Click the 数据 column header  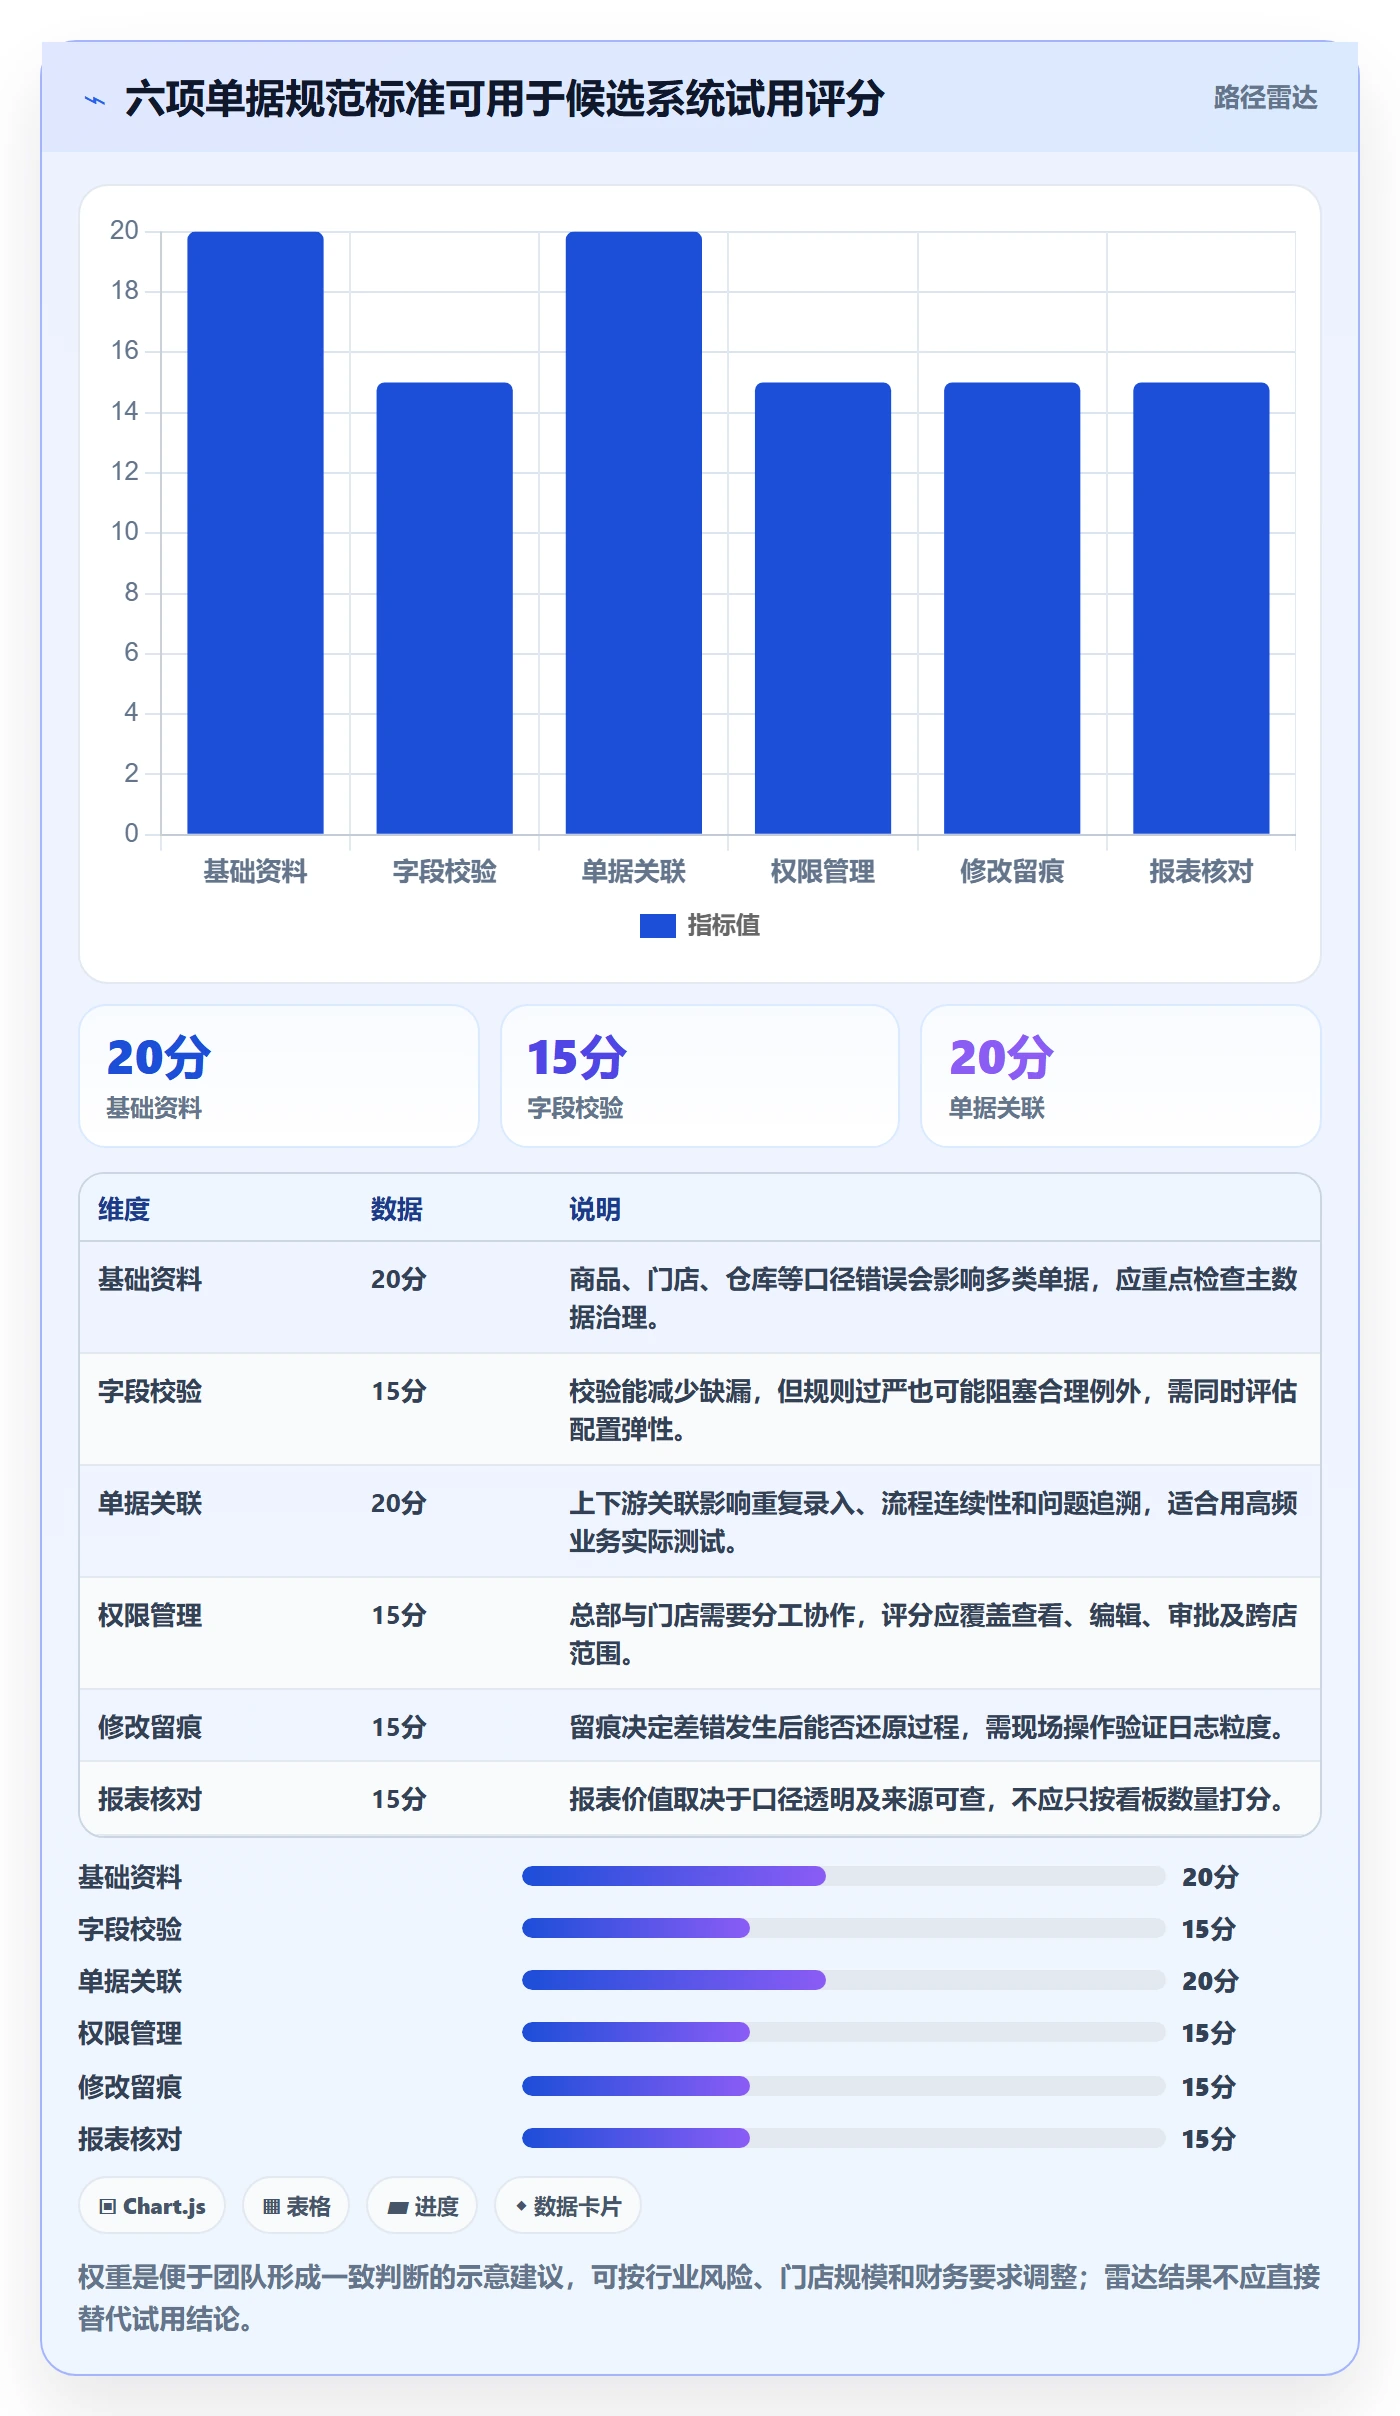(x=396, y=1209)
